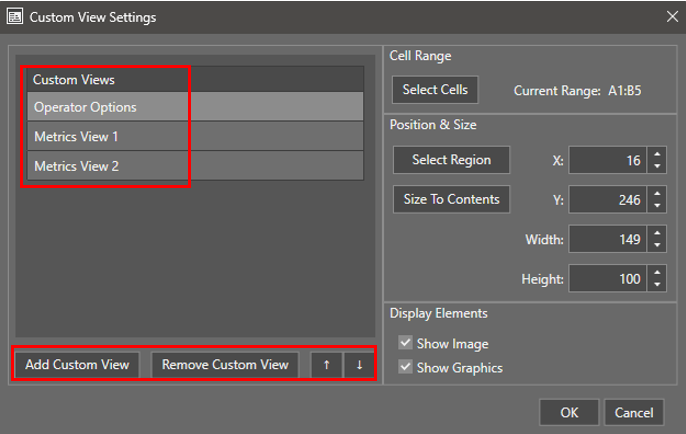Click the move down arrow button
The image size is (686, 434).
(x=358, y=365)
